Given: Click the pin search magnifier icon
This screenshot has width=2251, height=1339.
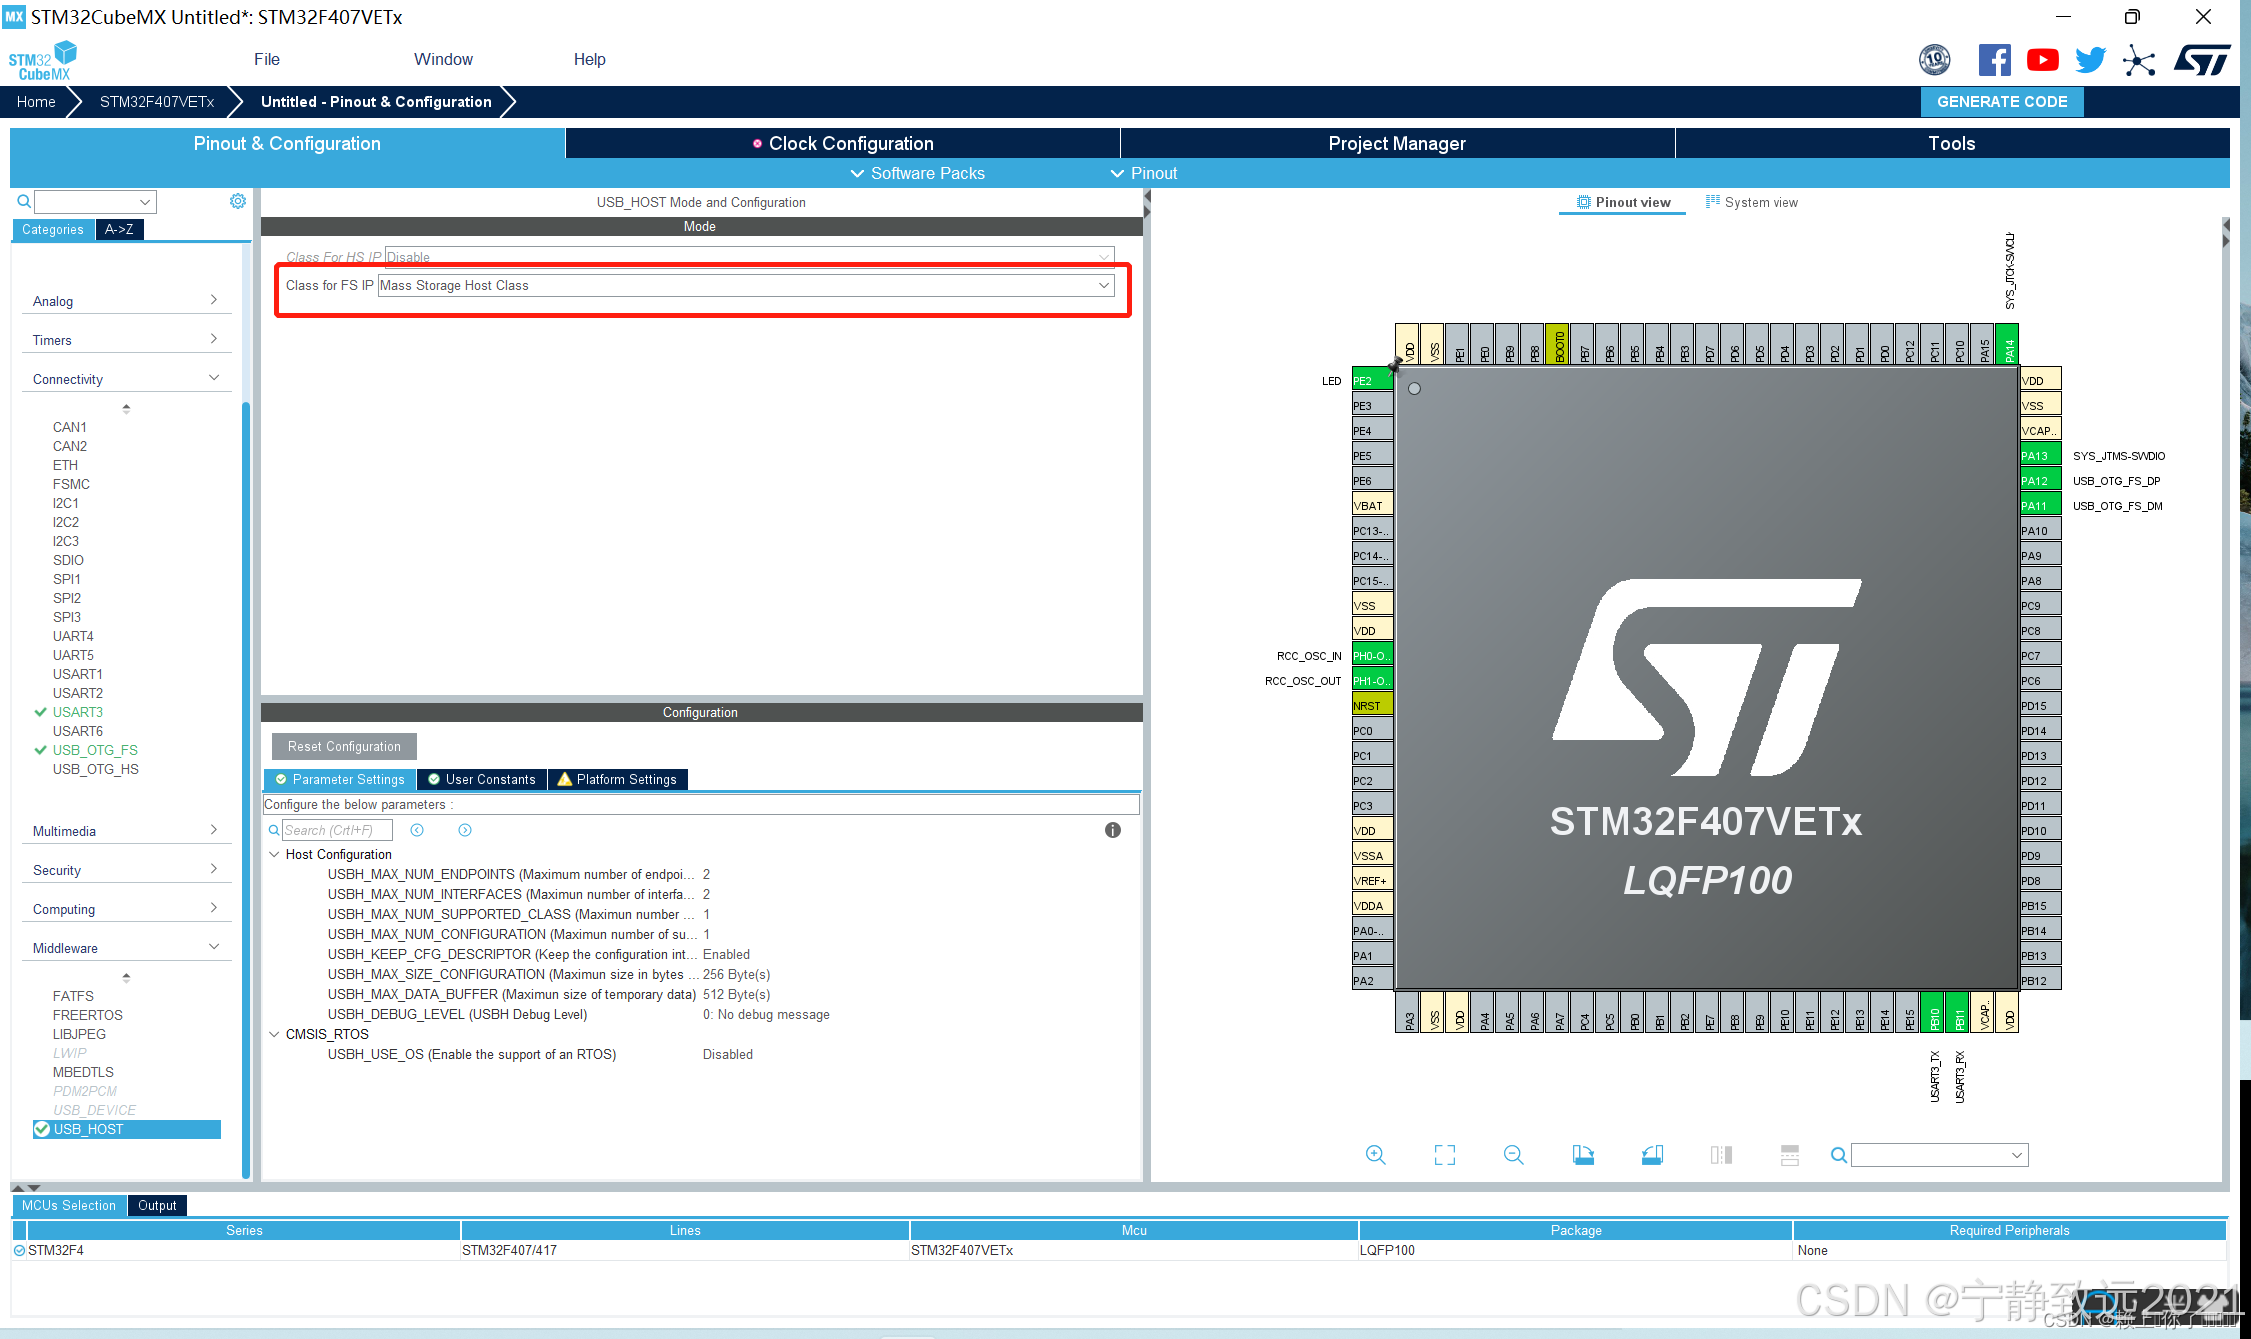Looking at the screenshot, I should pos(1838,1155).
